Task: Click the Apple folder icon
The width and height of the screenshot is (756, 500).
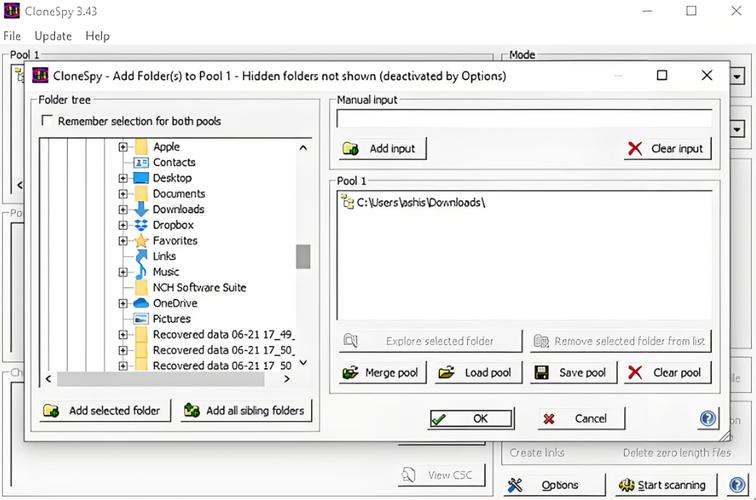Action: point(141,147)
